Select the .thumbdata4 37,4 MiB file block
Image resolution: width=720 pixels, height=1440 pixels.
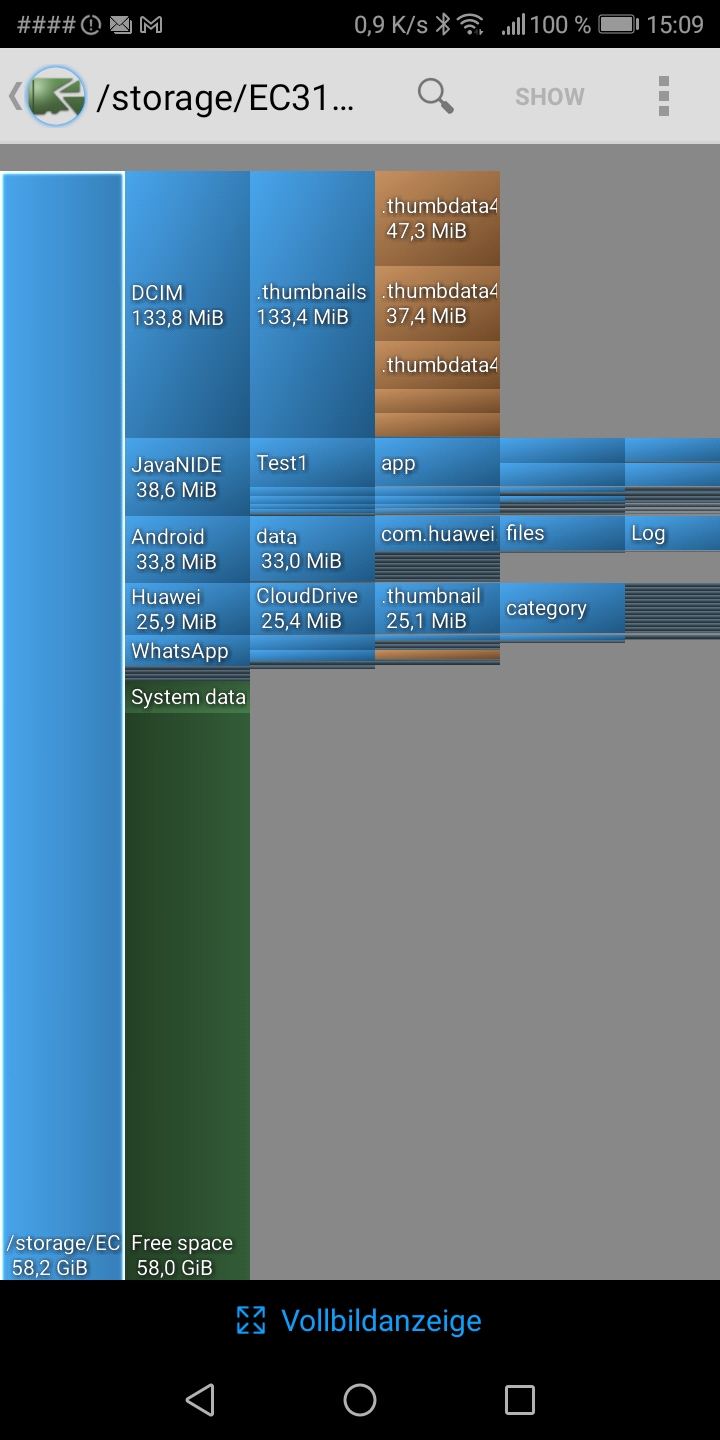click(437, 303)
